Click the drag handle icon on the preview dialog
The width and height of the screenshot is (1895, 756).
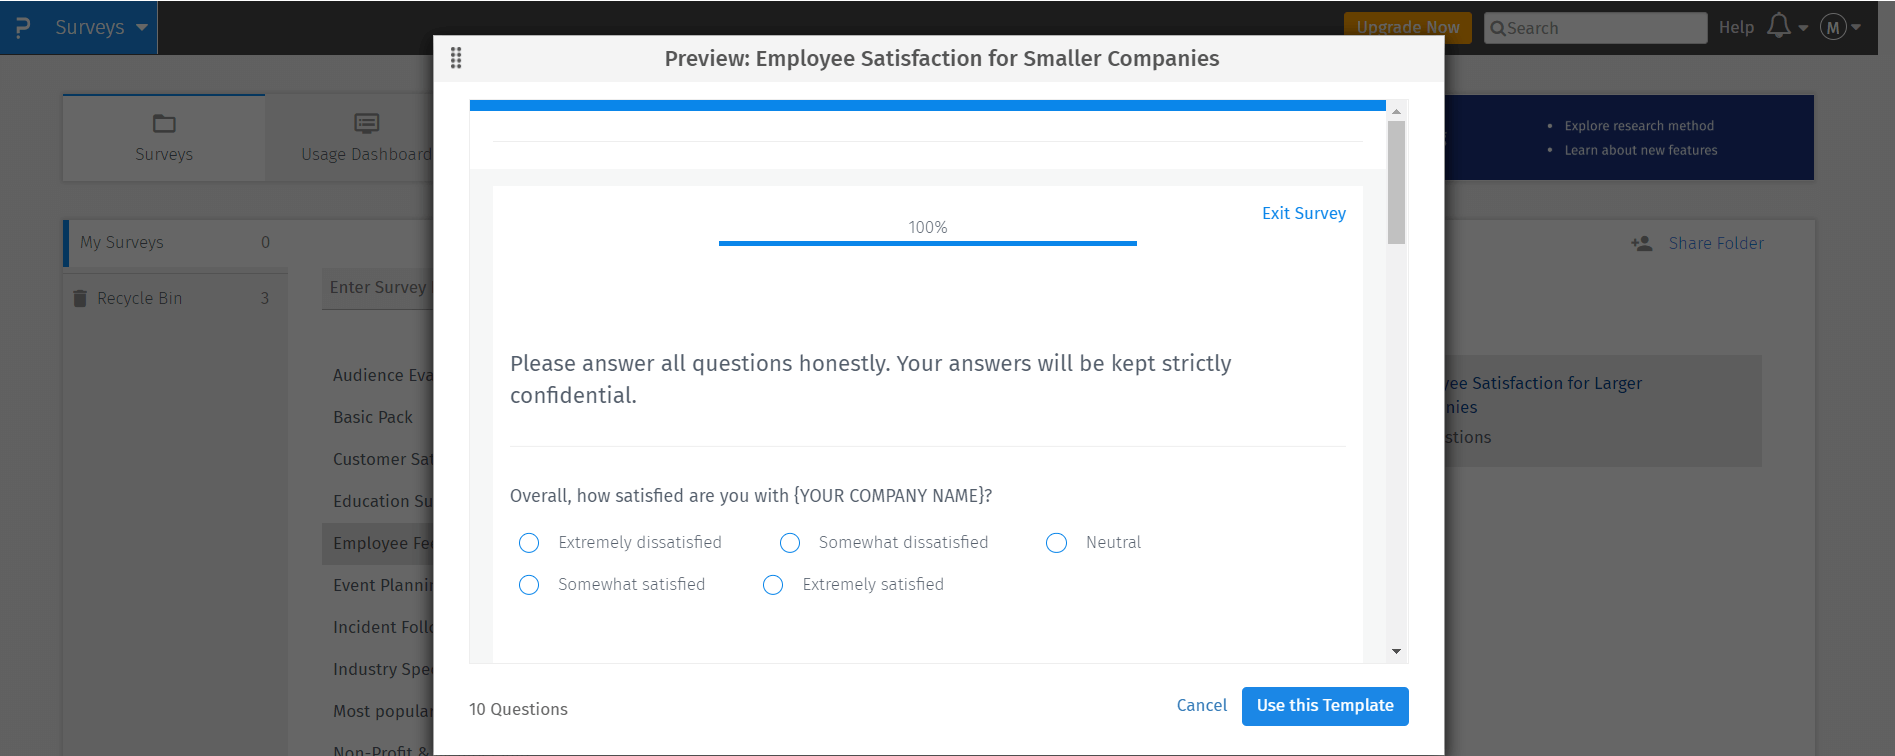(x=456, y=58)
